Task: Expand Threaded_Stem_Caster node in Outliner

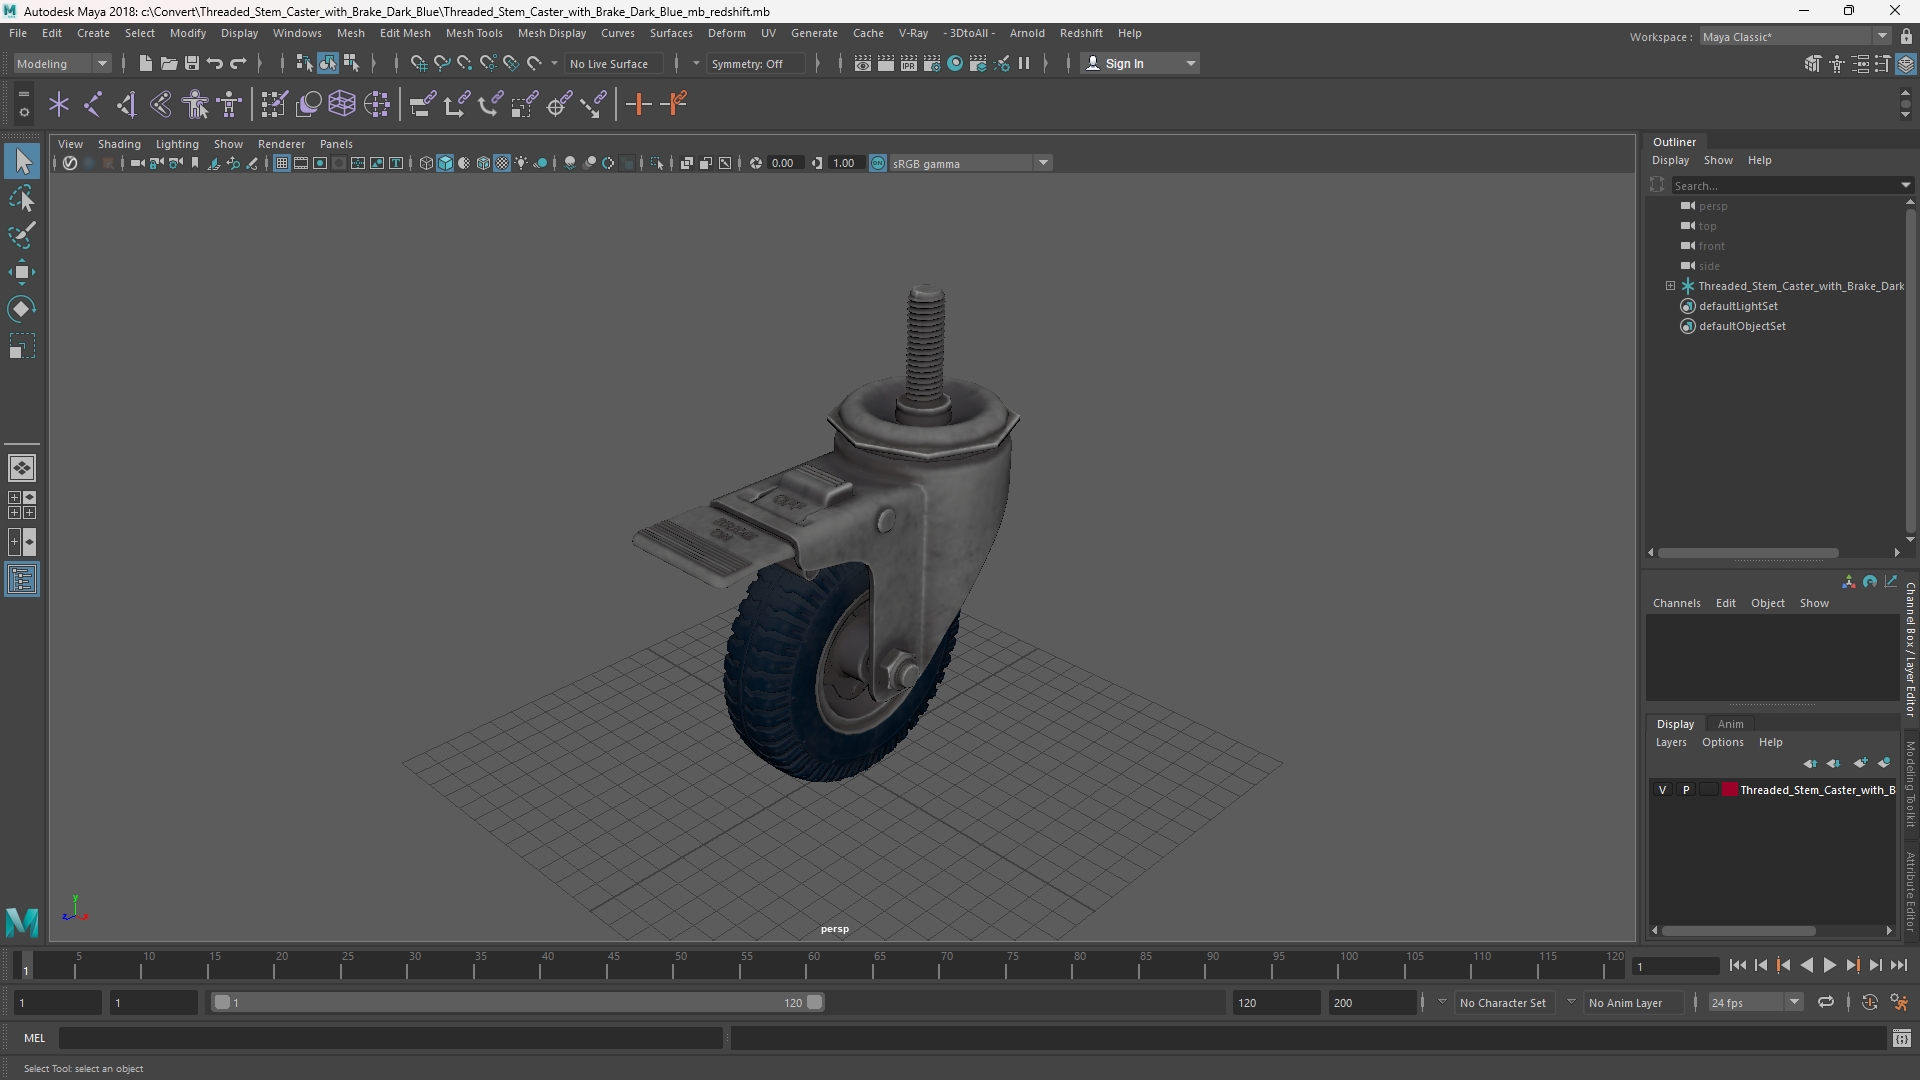Action: point(1670,286)
